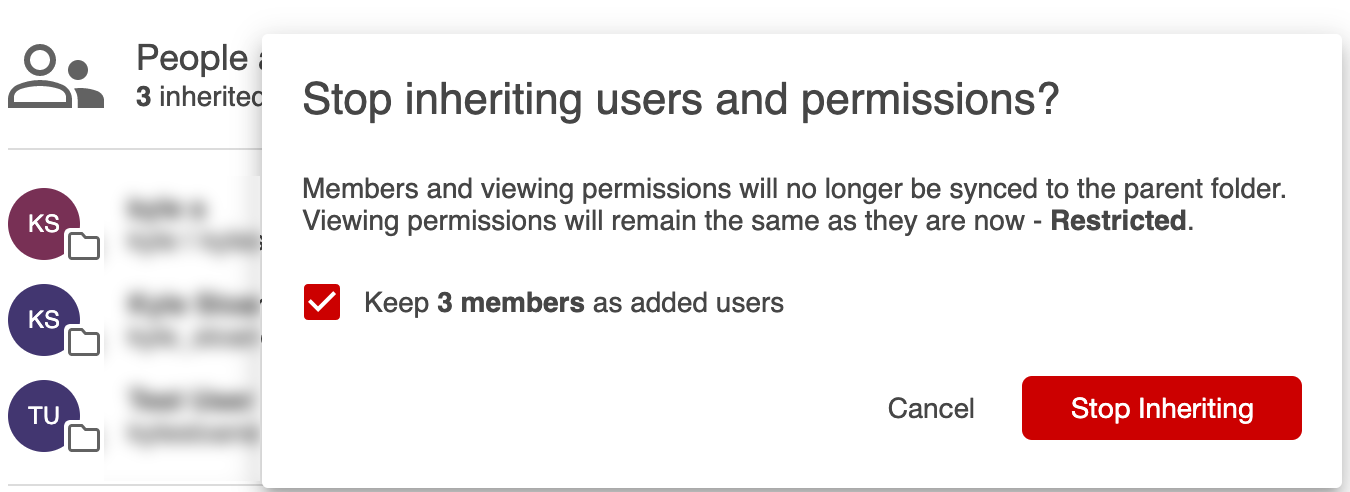Screen dimensions: 1350x492
Task: Click folder badge on purple KS avatar
Action: [x=84, y=341]
